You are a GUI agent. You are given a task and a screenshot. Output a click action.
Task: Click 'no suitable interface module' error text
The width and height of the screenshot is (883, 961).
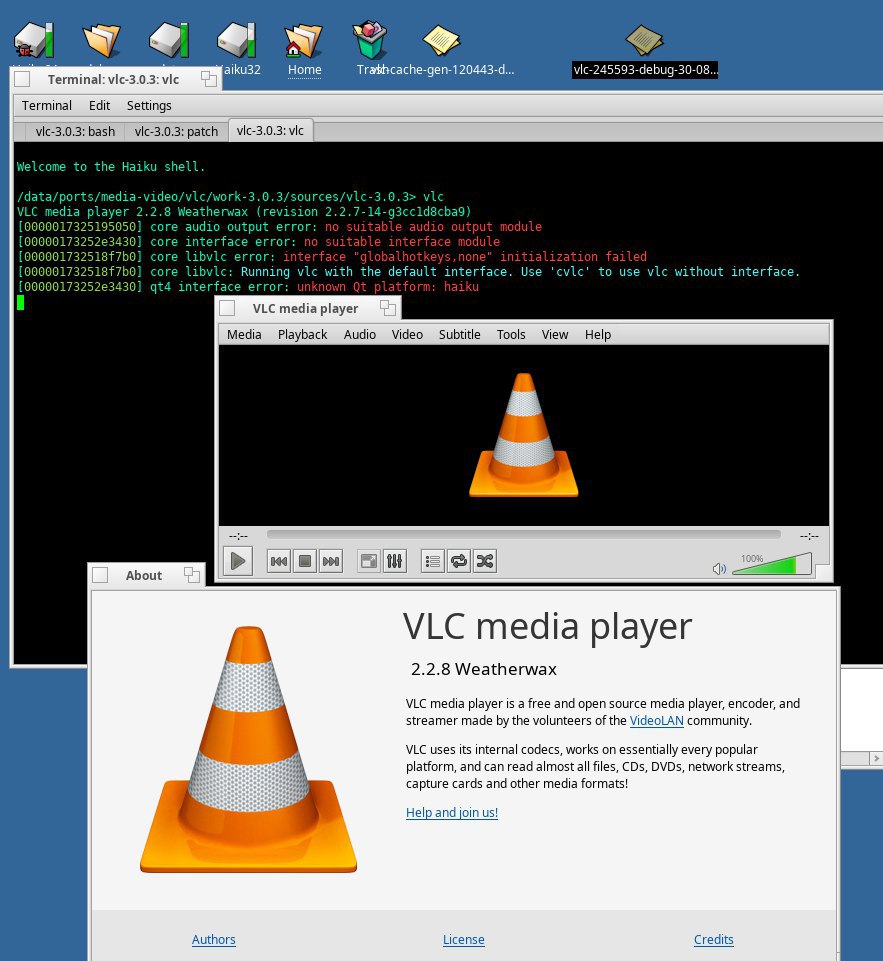(402, 242)
